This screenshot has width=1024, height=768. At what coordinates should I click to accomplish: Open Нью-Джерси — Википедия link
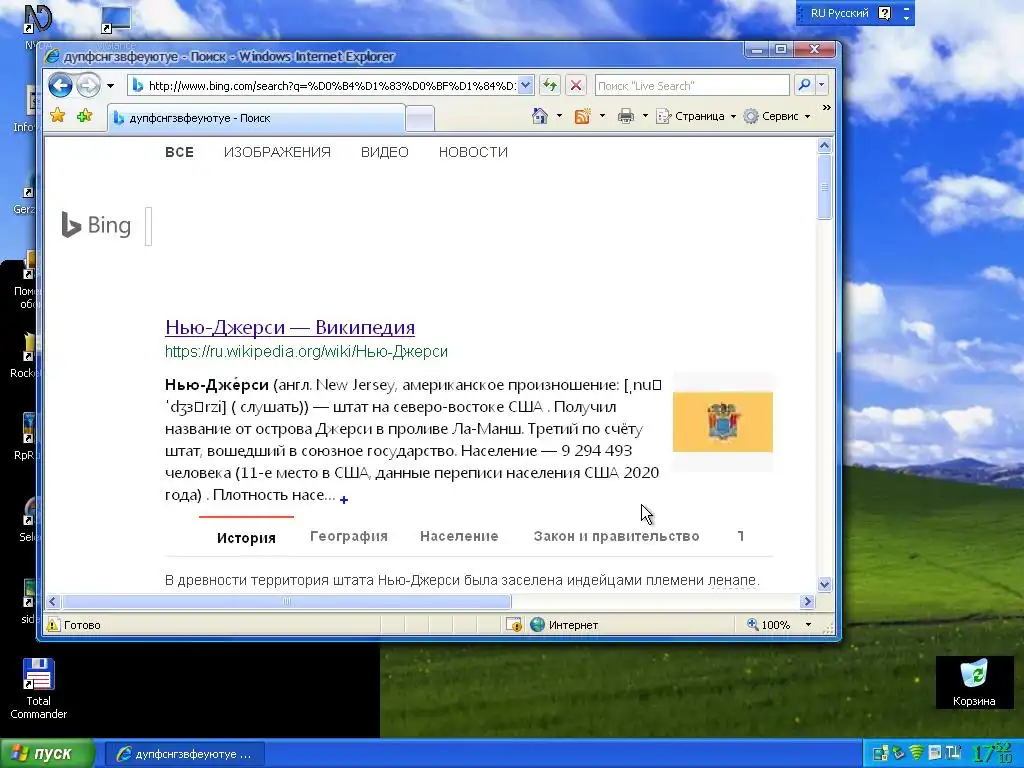(290, 327)
